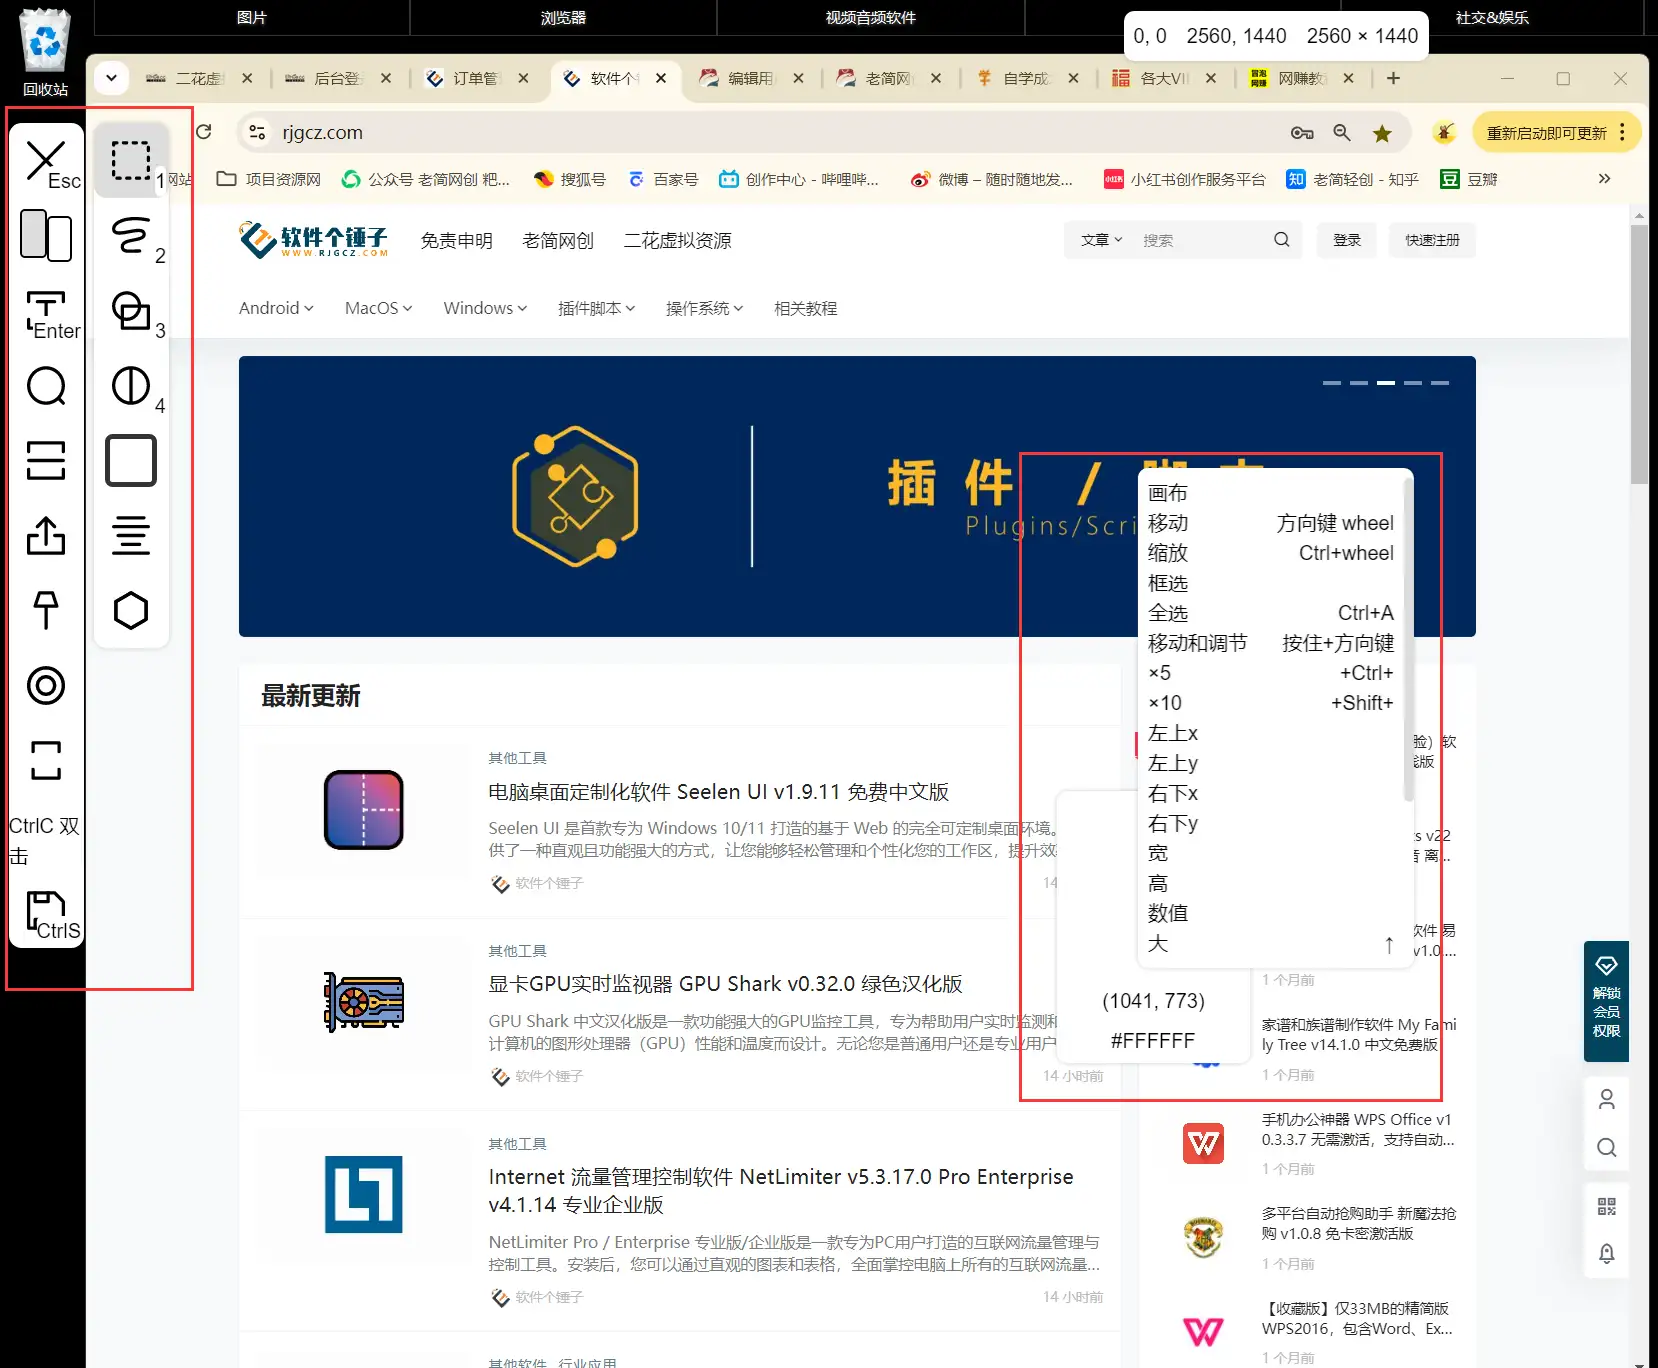Open the 相关教程 navigation link
The height and width of the screenshot is (1368, 1658).
click(x=805, y=308)
